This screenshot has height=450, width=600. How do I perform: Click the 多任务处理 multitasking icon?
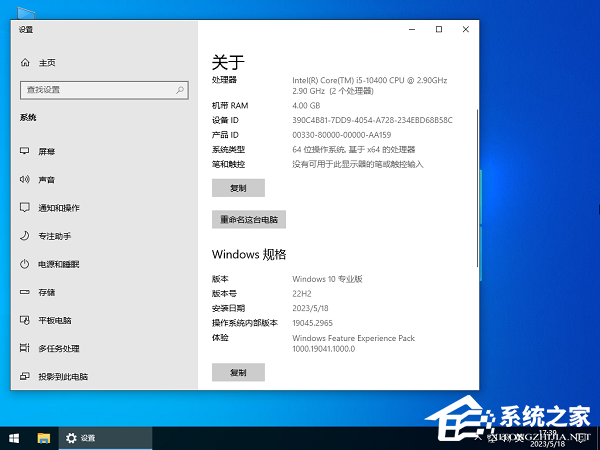point(25,348)
